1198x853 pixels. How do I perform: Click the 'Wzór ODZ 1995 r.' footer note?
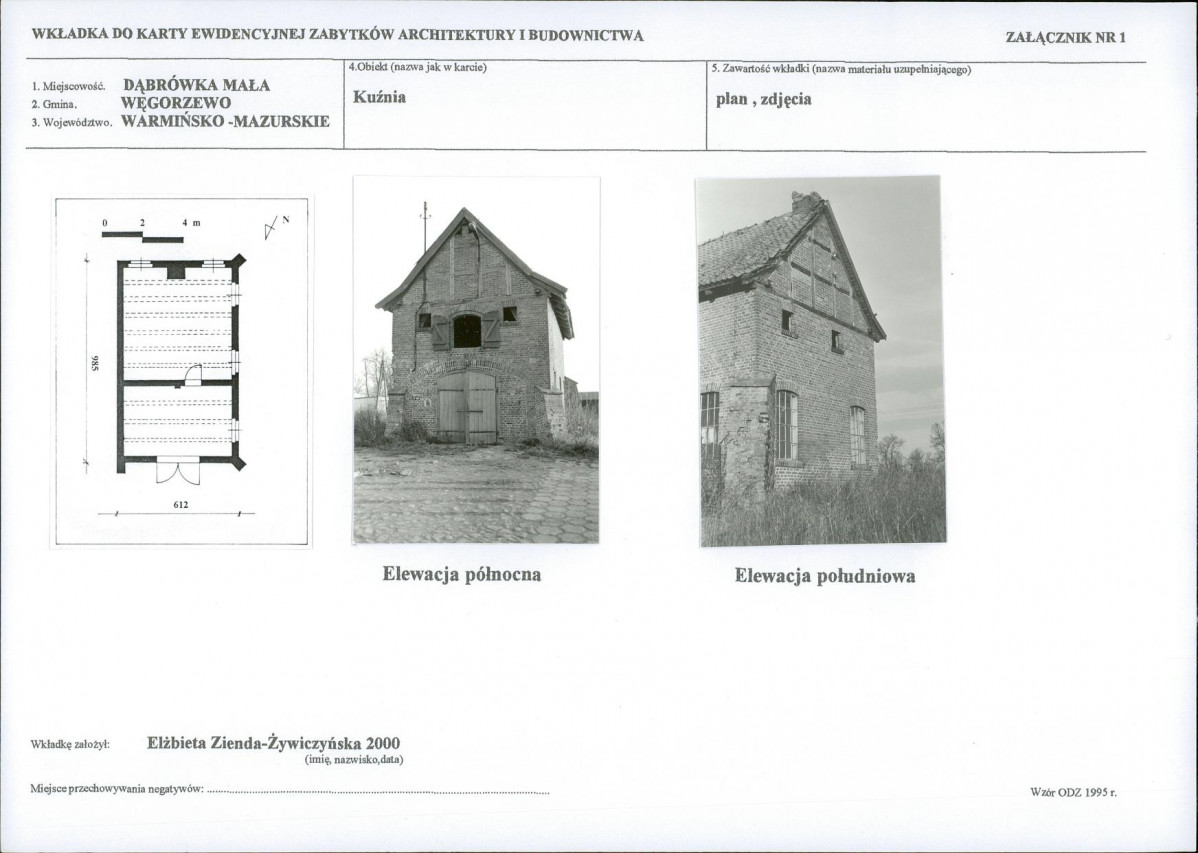tap(1073, 793)
